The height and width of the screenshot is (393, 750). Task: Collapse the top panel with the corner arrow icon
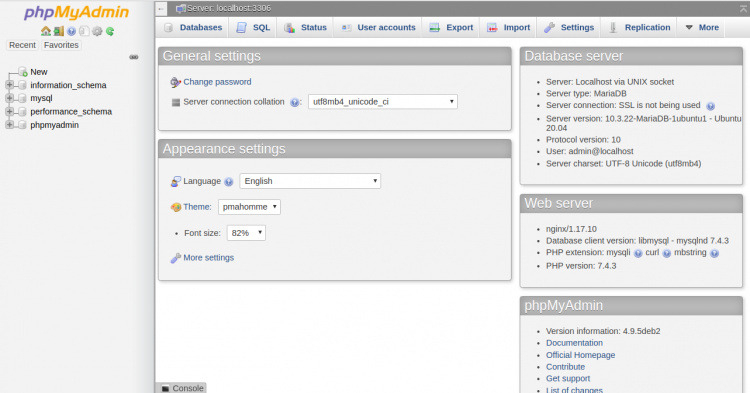[x=744, y=8]
